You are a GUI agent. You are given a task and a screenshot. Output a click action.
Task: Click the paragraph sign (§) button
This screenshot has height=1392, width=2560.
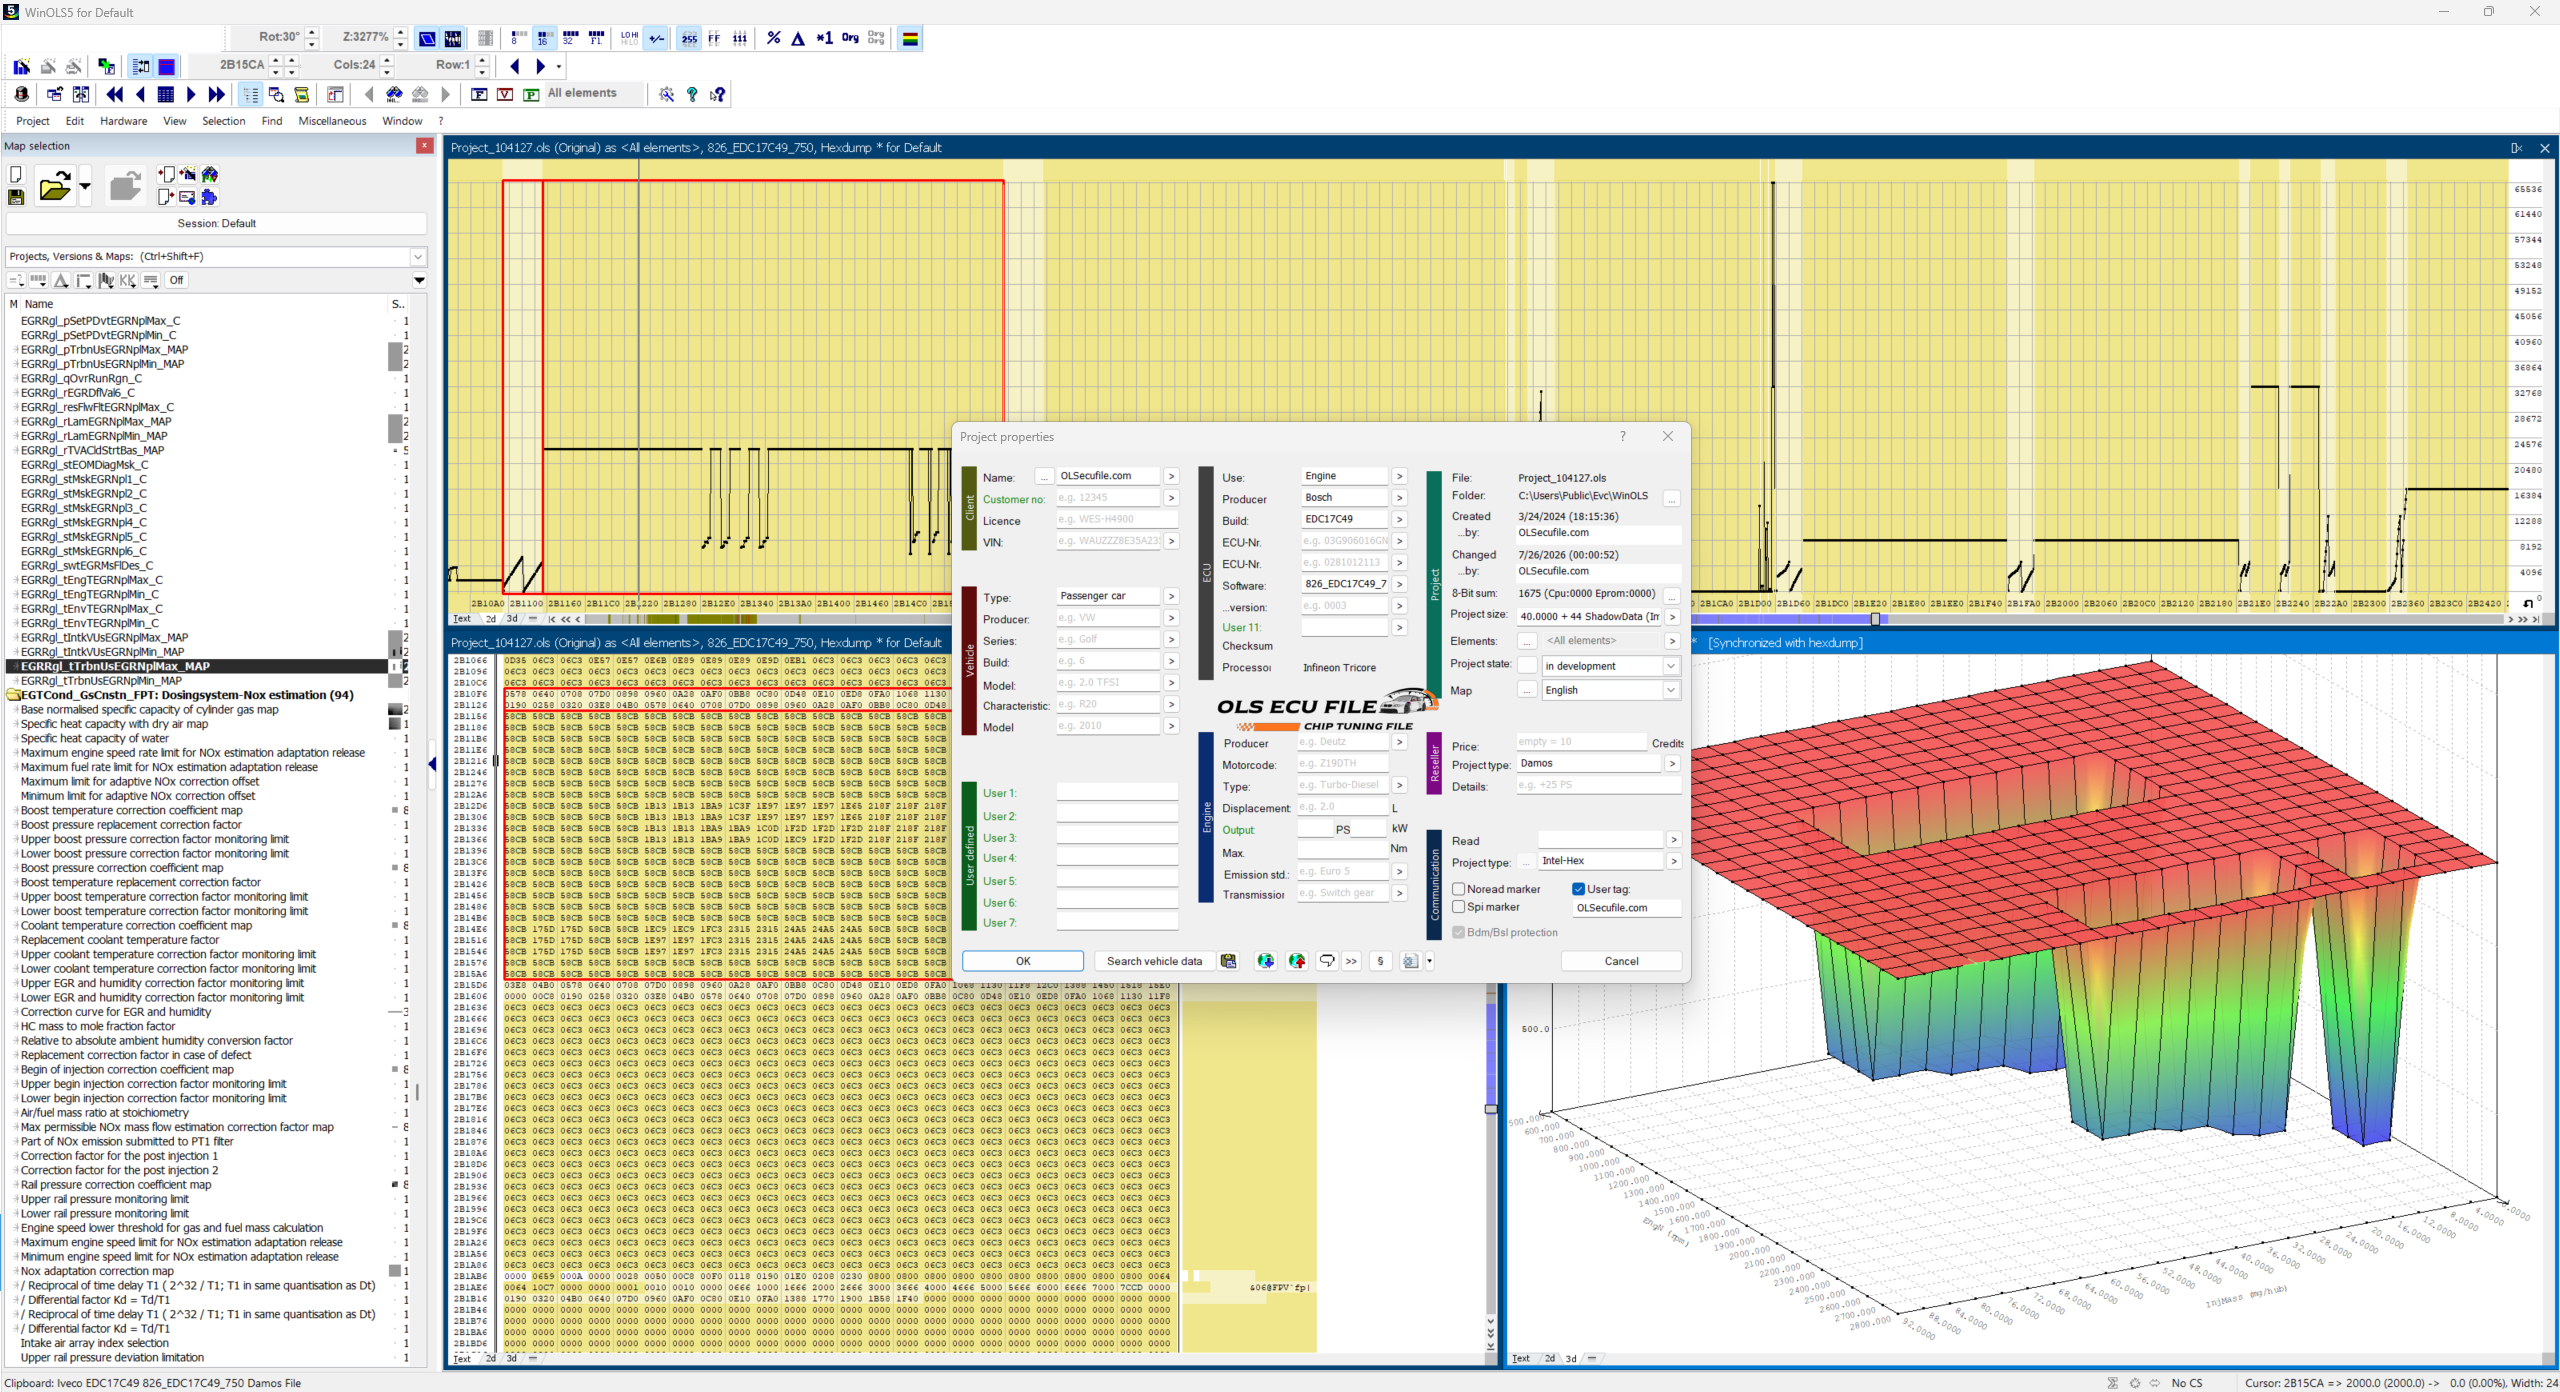tap(1380, 961)
